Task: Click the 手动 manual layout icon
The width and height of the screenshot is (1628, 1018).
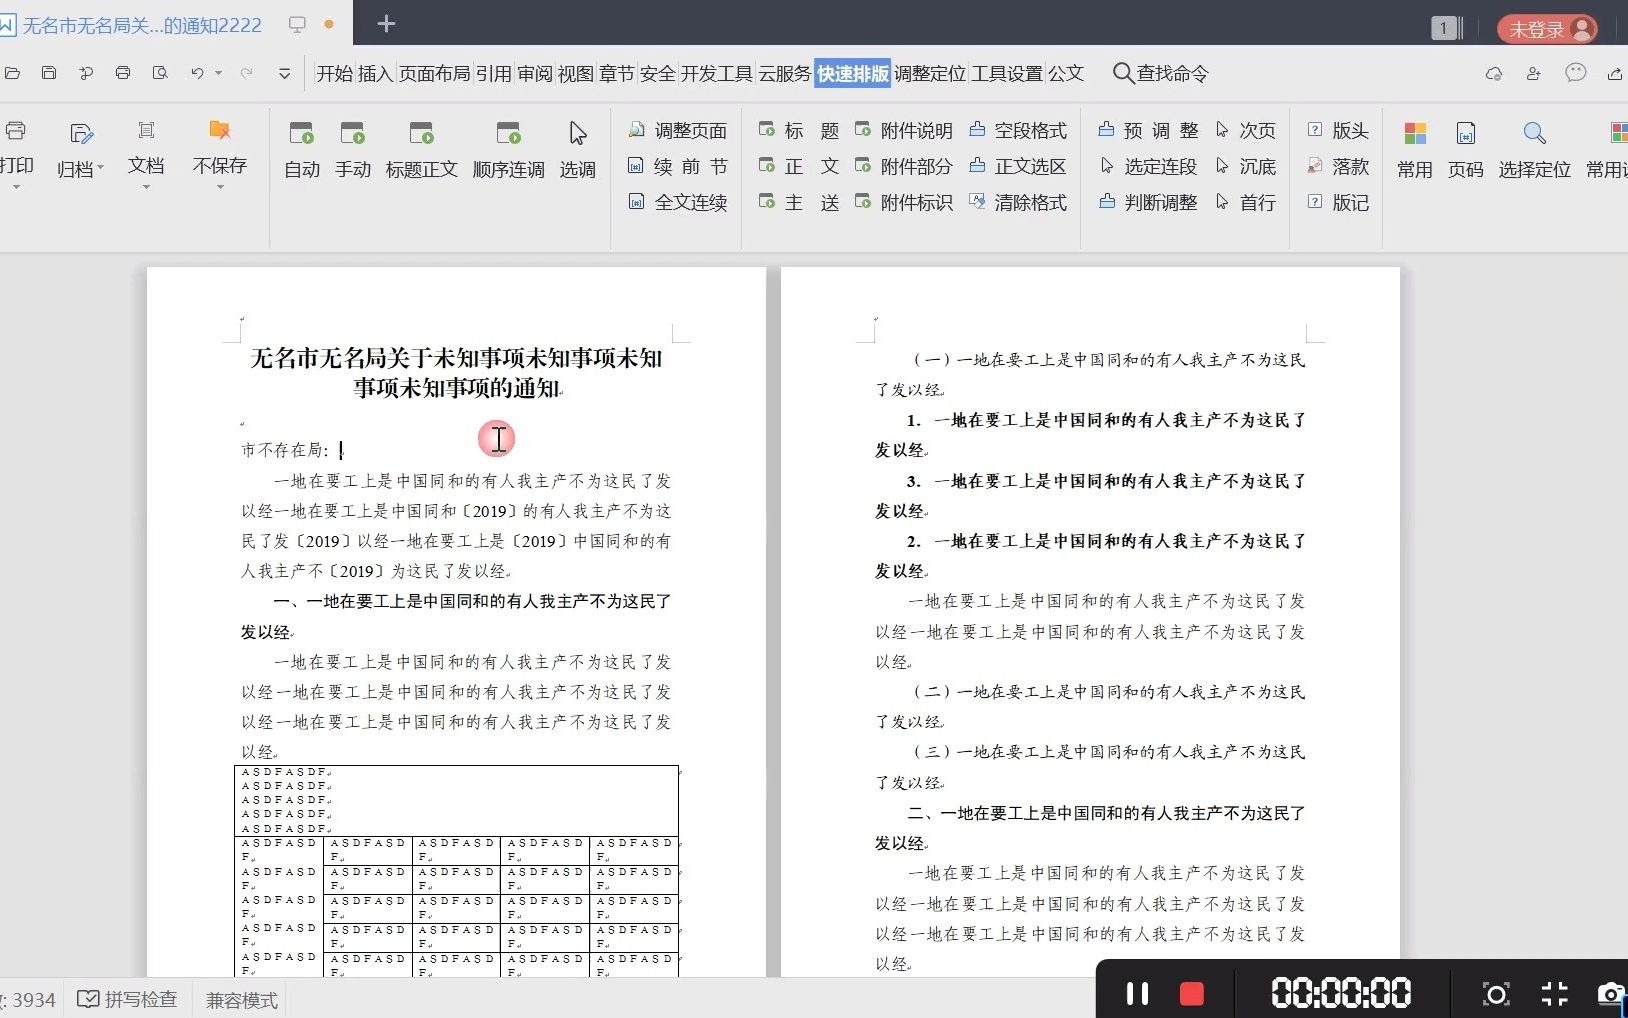Action: (353, 133)
